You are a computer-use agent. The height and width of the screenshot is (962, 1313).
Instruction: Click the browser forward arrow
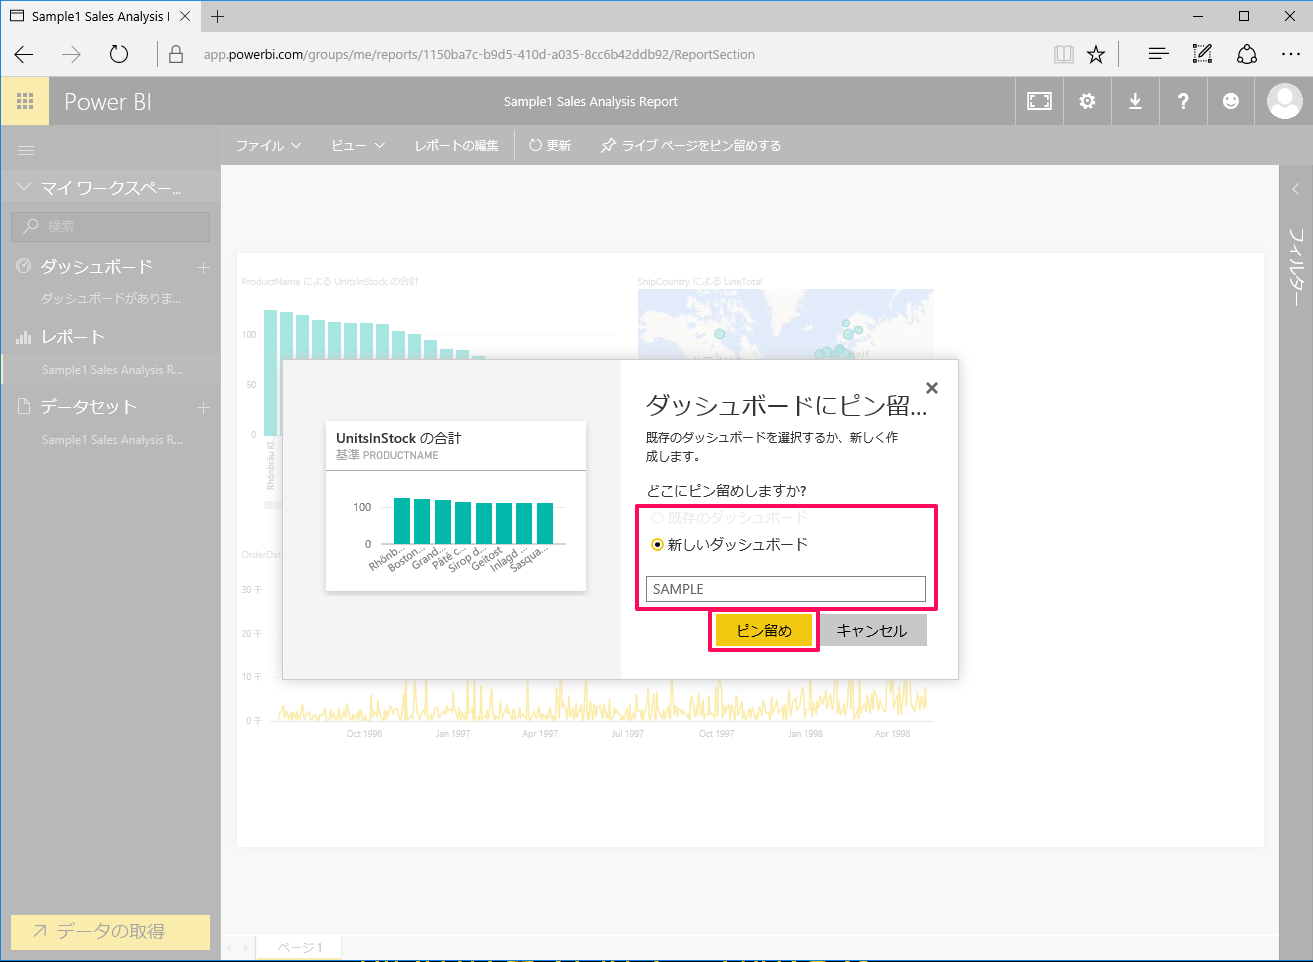[71, 54]
